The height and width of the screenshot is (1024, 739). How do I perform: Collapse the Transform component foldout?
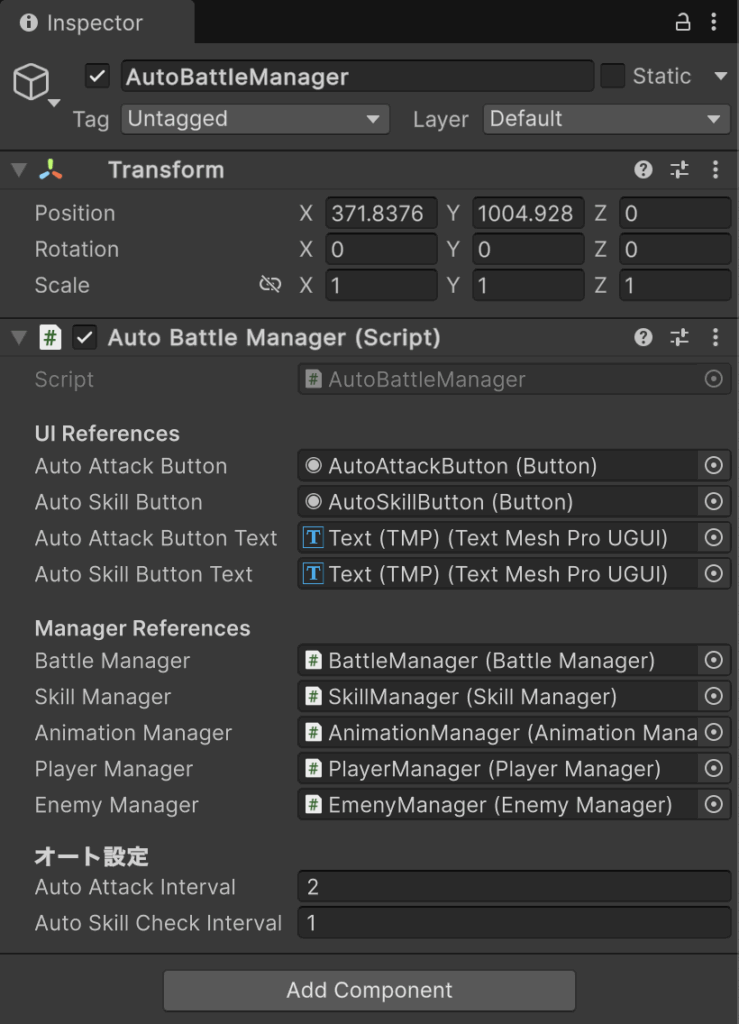[19, 170]
